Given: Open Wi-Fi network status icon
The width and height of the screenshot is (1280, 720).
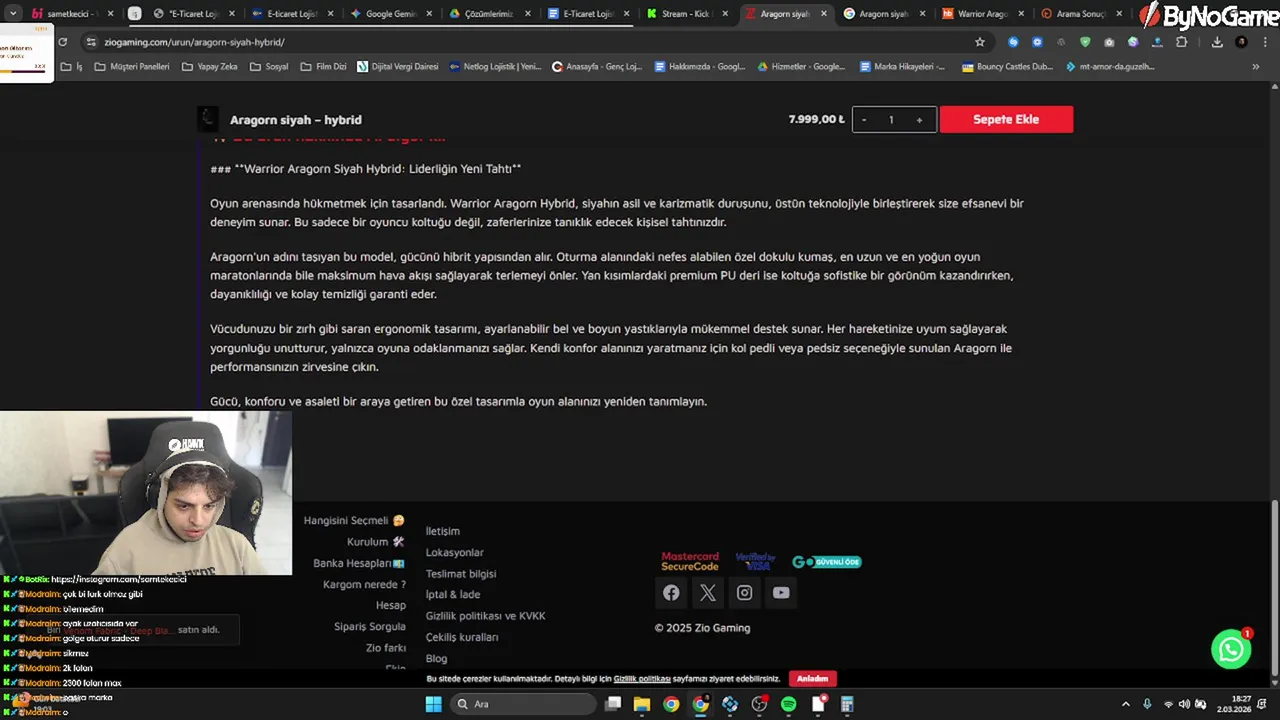Looking at the screenshot, I should click(x=1168, y=704).
